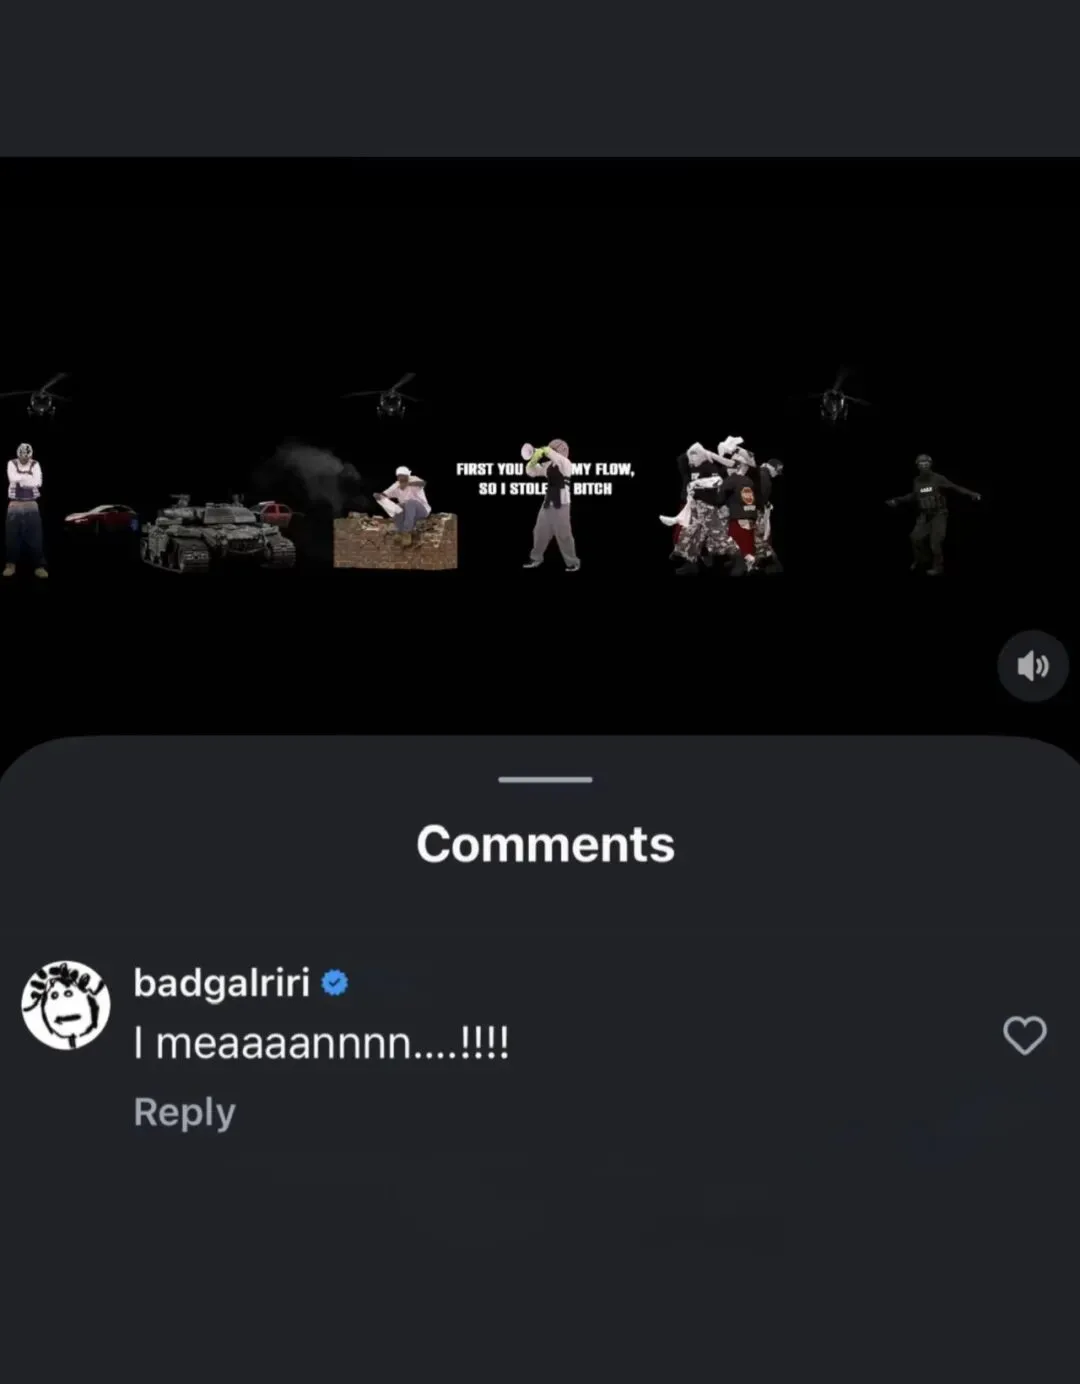
Task: Open badgalriri's sketch-face profile avatar
Action: tap(66, 1005)
